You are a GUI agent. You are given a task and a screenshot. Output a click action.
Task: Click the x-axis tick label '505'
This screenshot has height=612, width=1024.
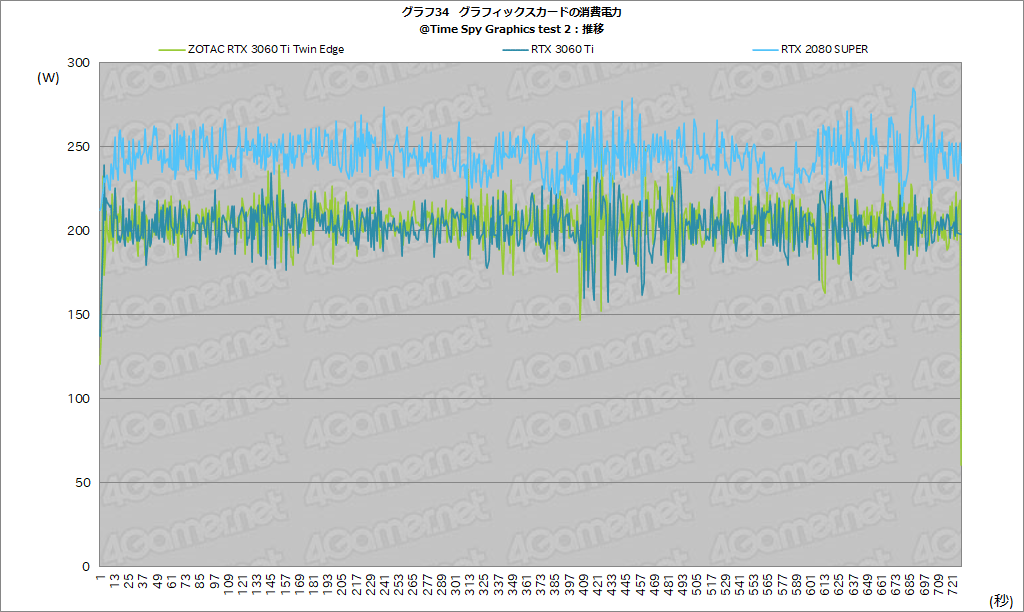[x=697, y=584]
